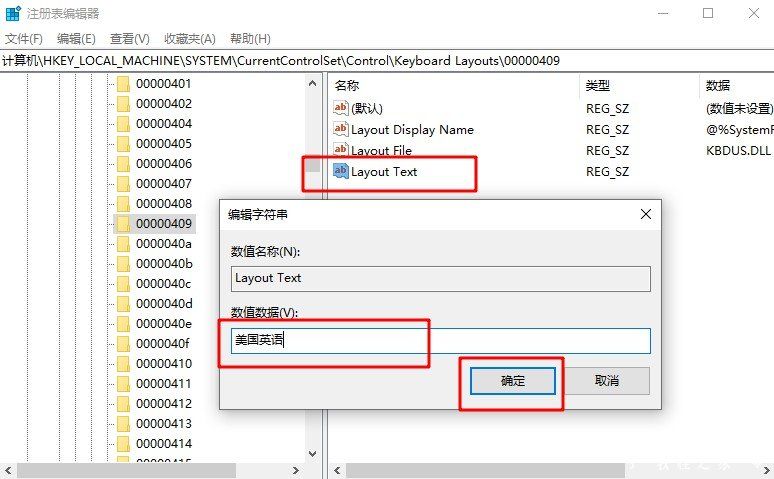This screenshot has width=774, height=479.
Task: Select folder icon of key 00000412
Action: [x=123, y=404]
